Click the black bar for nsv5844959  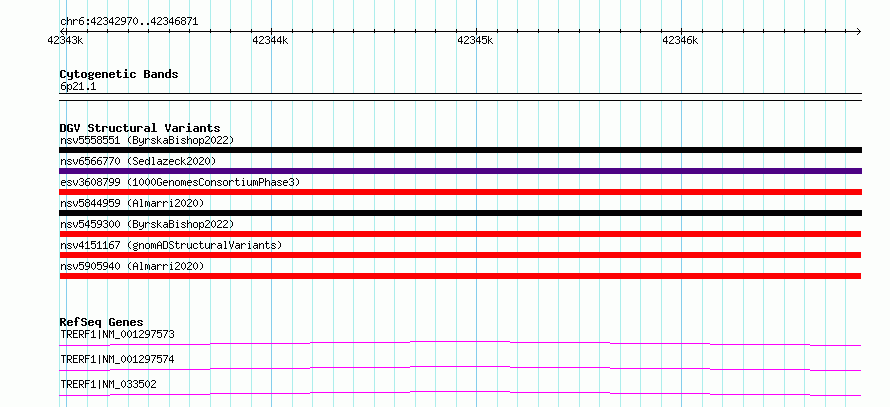(x=460, y=213)
